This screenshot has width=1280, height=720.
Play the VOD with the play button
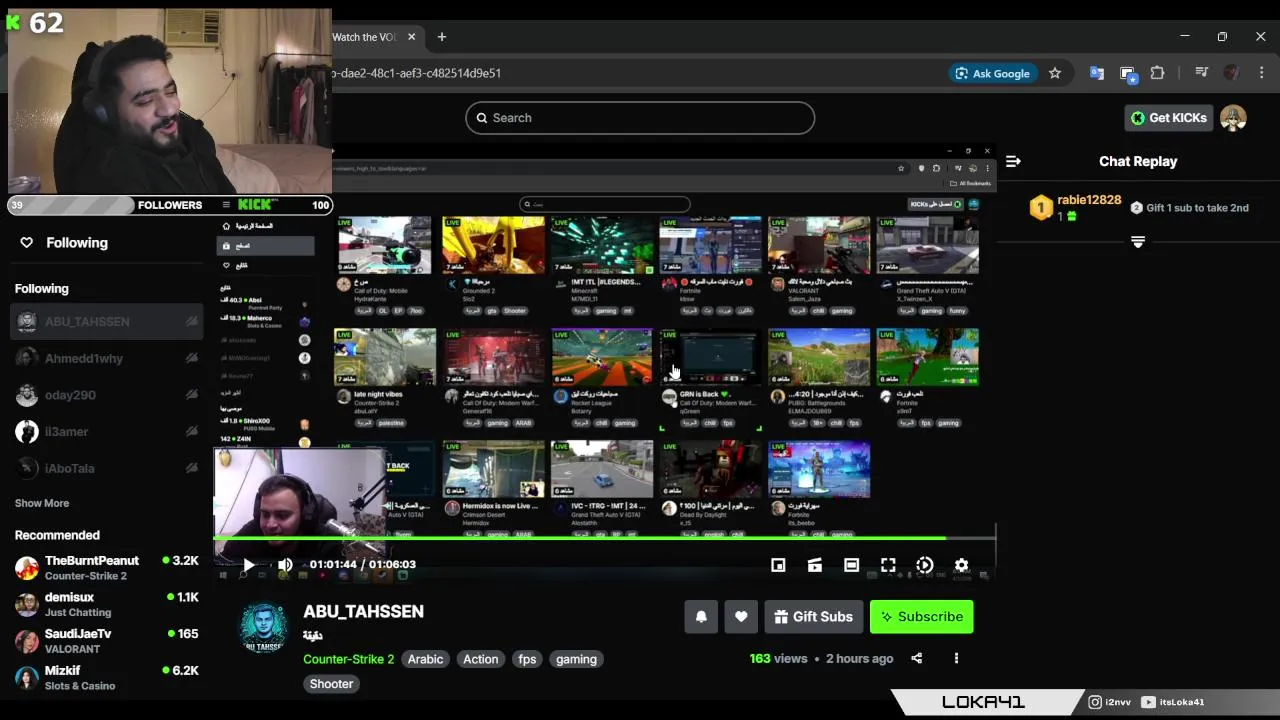(248, 565)
